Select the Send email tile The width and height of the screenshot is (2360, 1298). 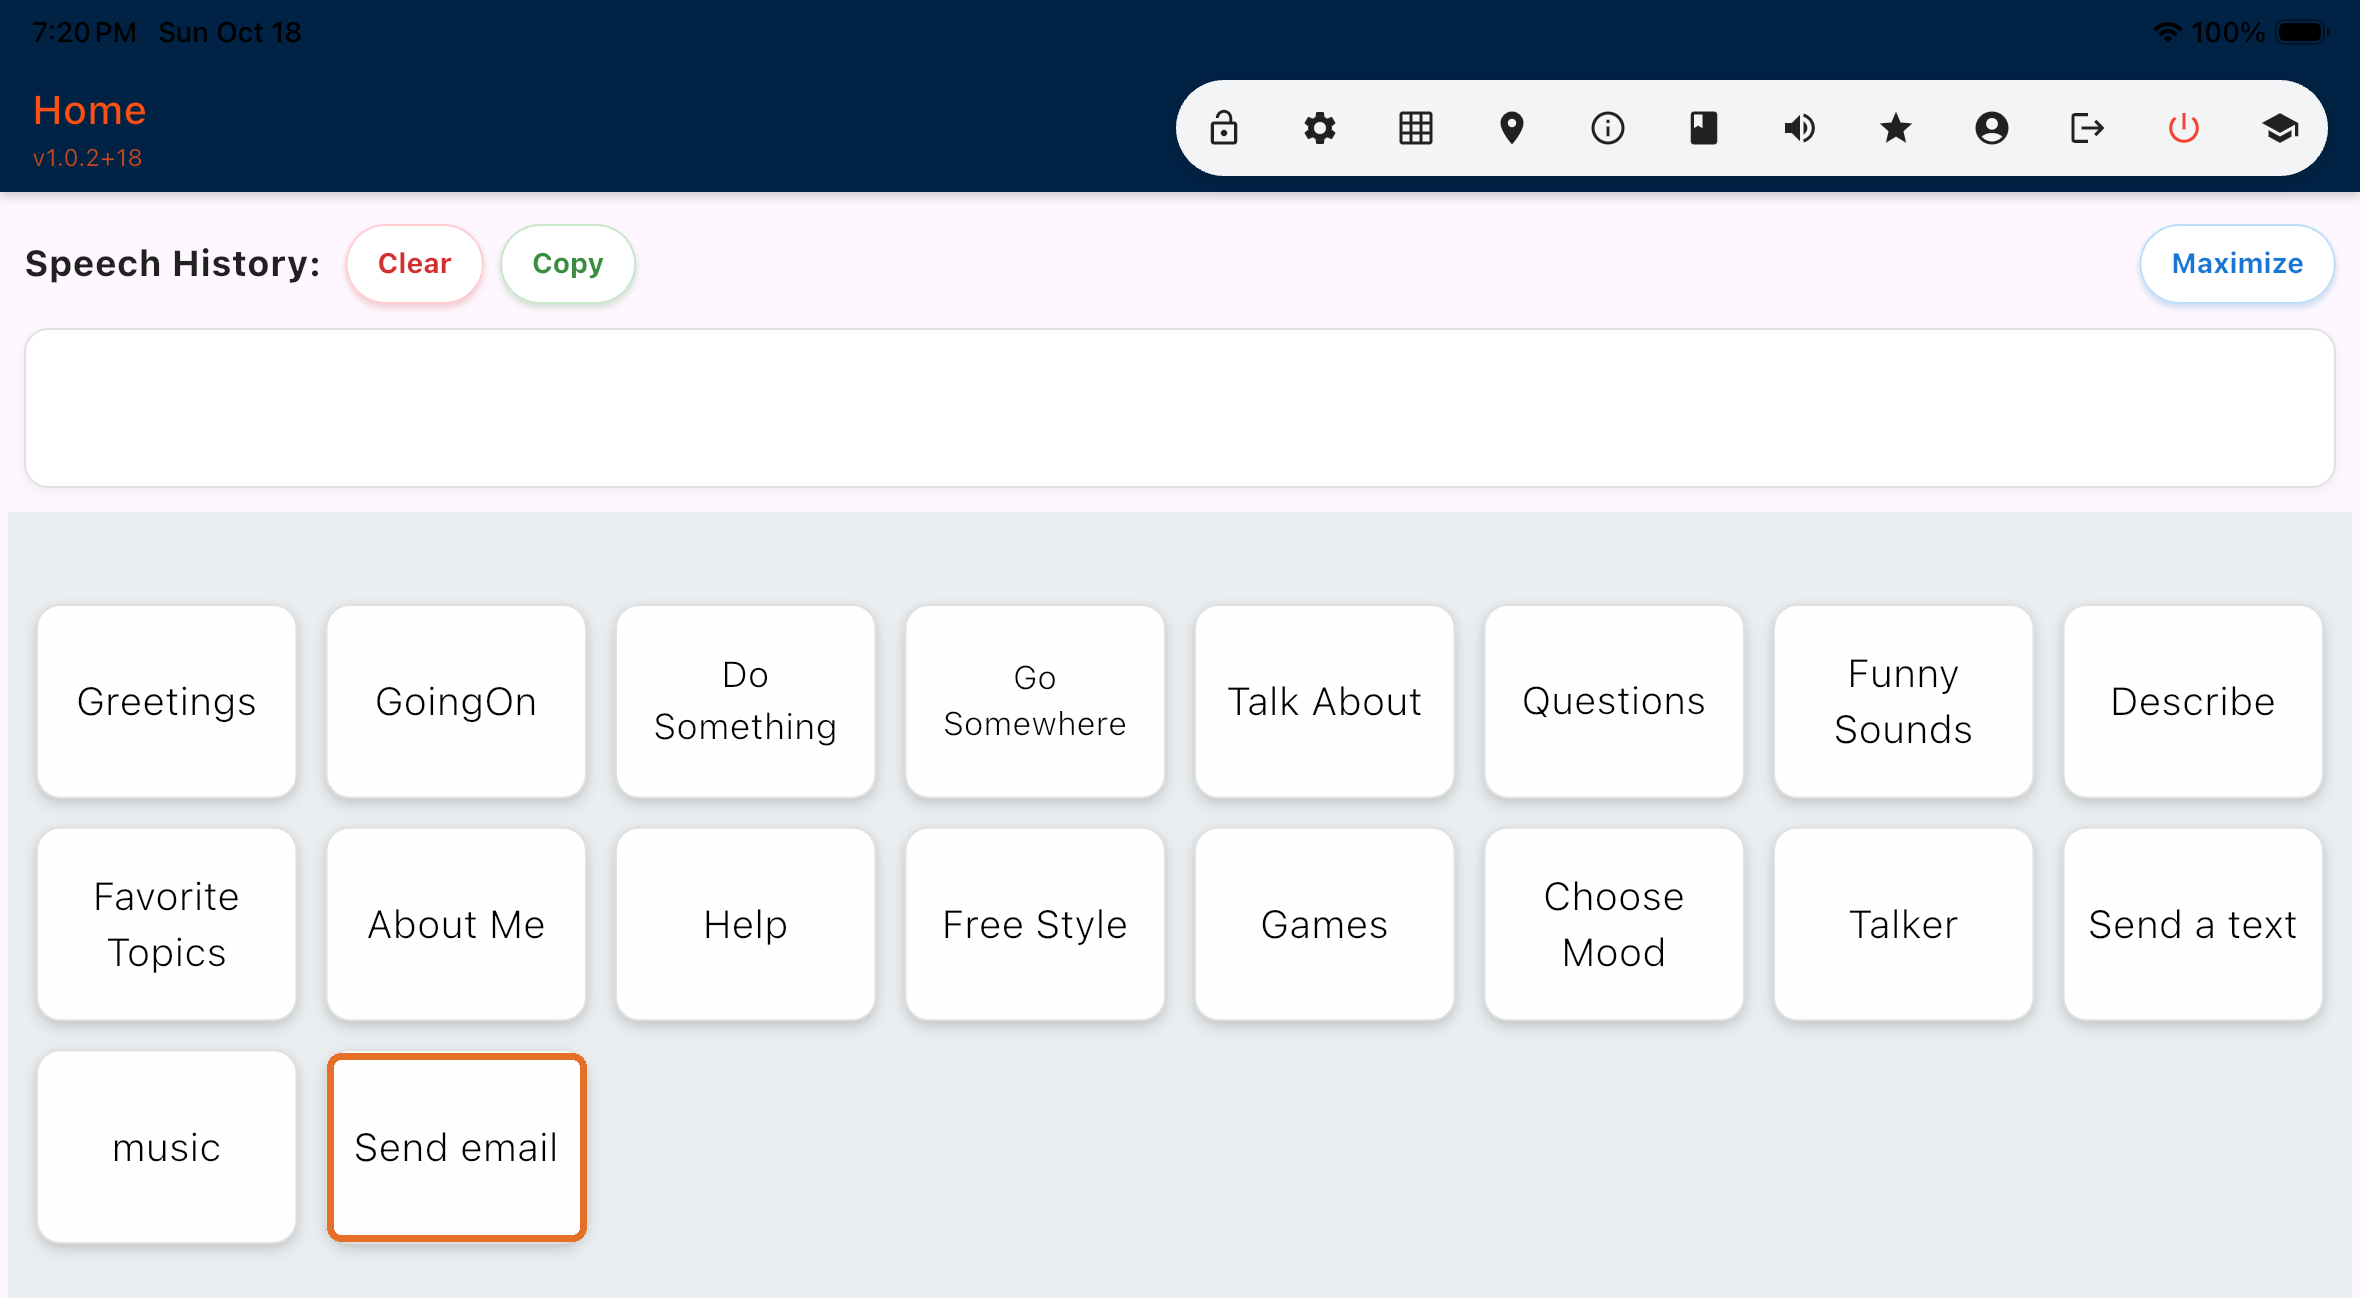[456, 1148]
